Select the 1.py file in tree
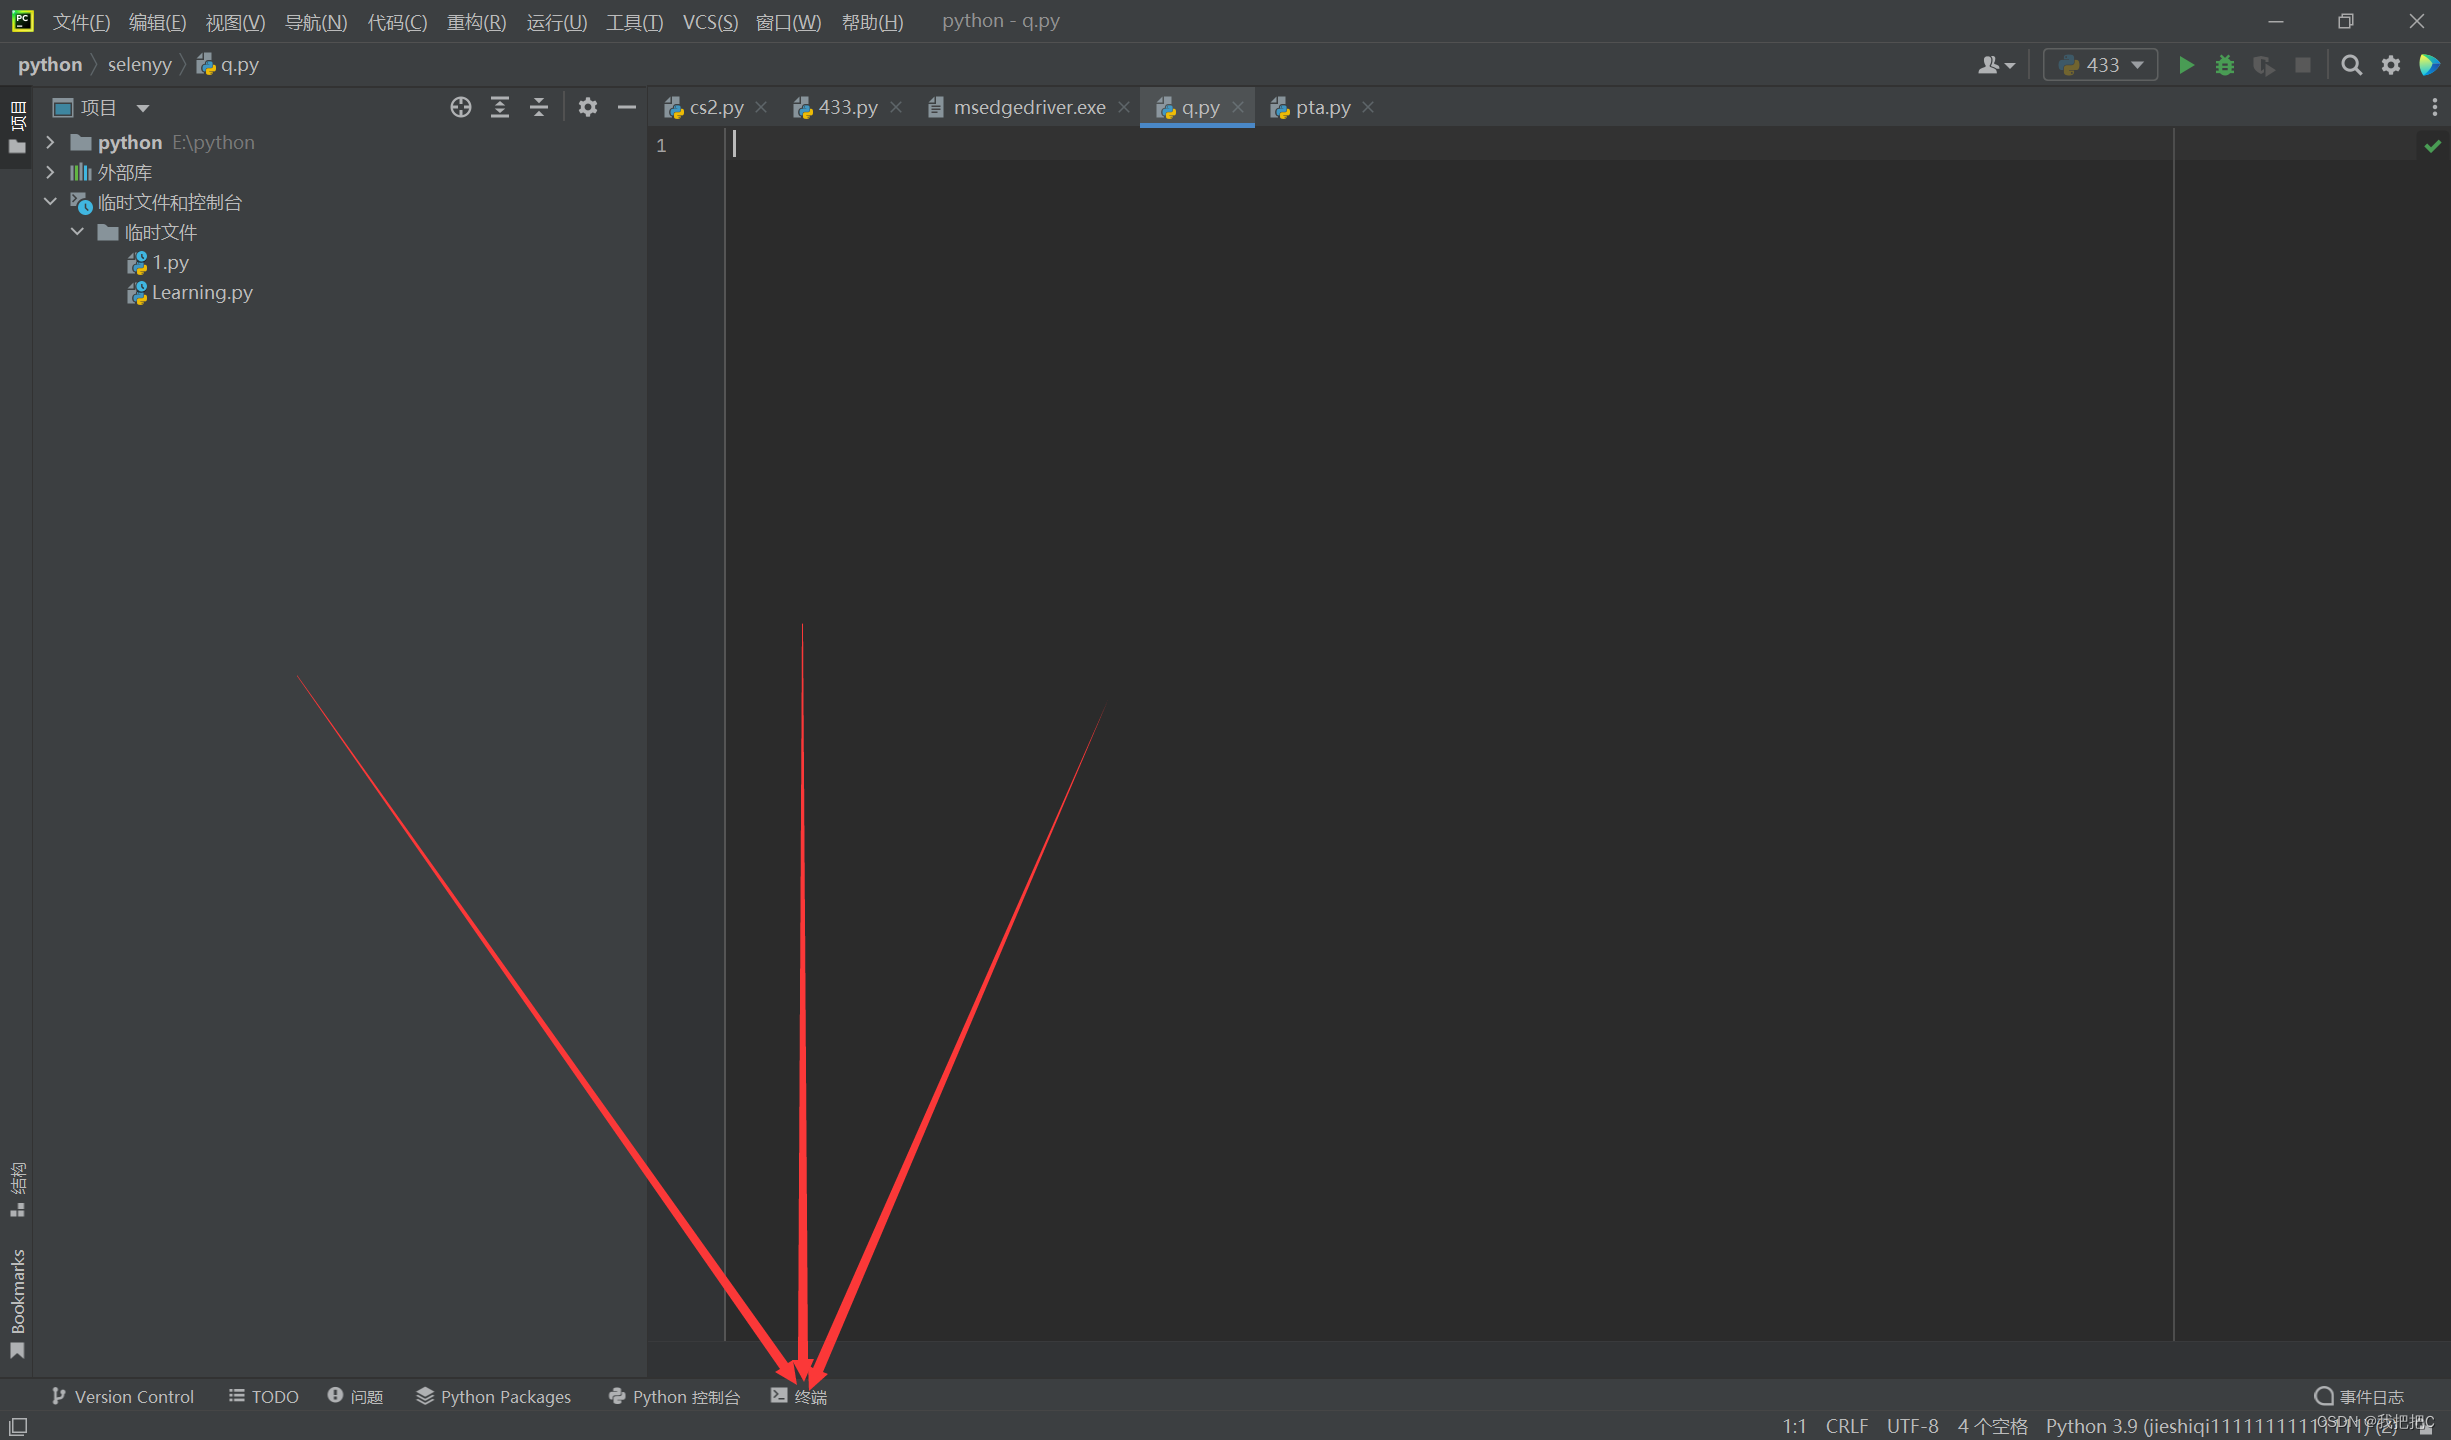Viewport: 2451px width, 1440px height. tap(158, 263)
